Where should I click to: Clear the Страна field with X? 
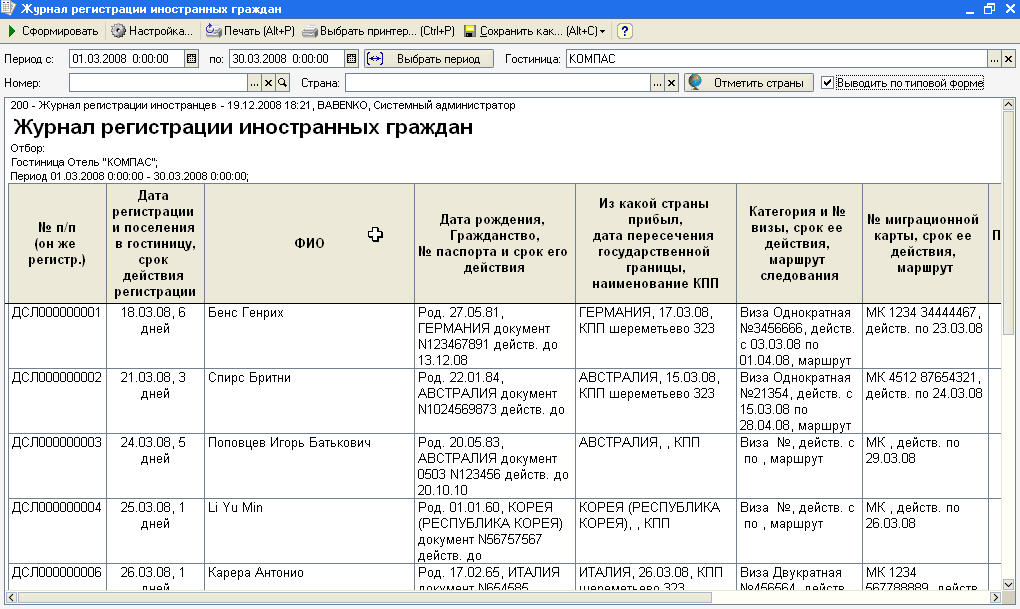click(672, 83)
